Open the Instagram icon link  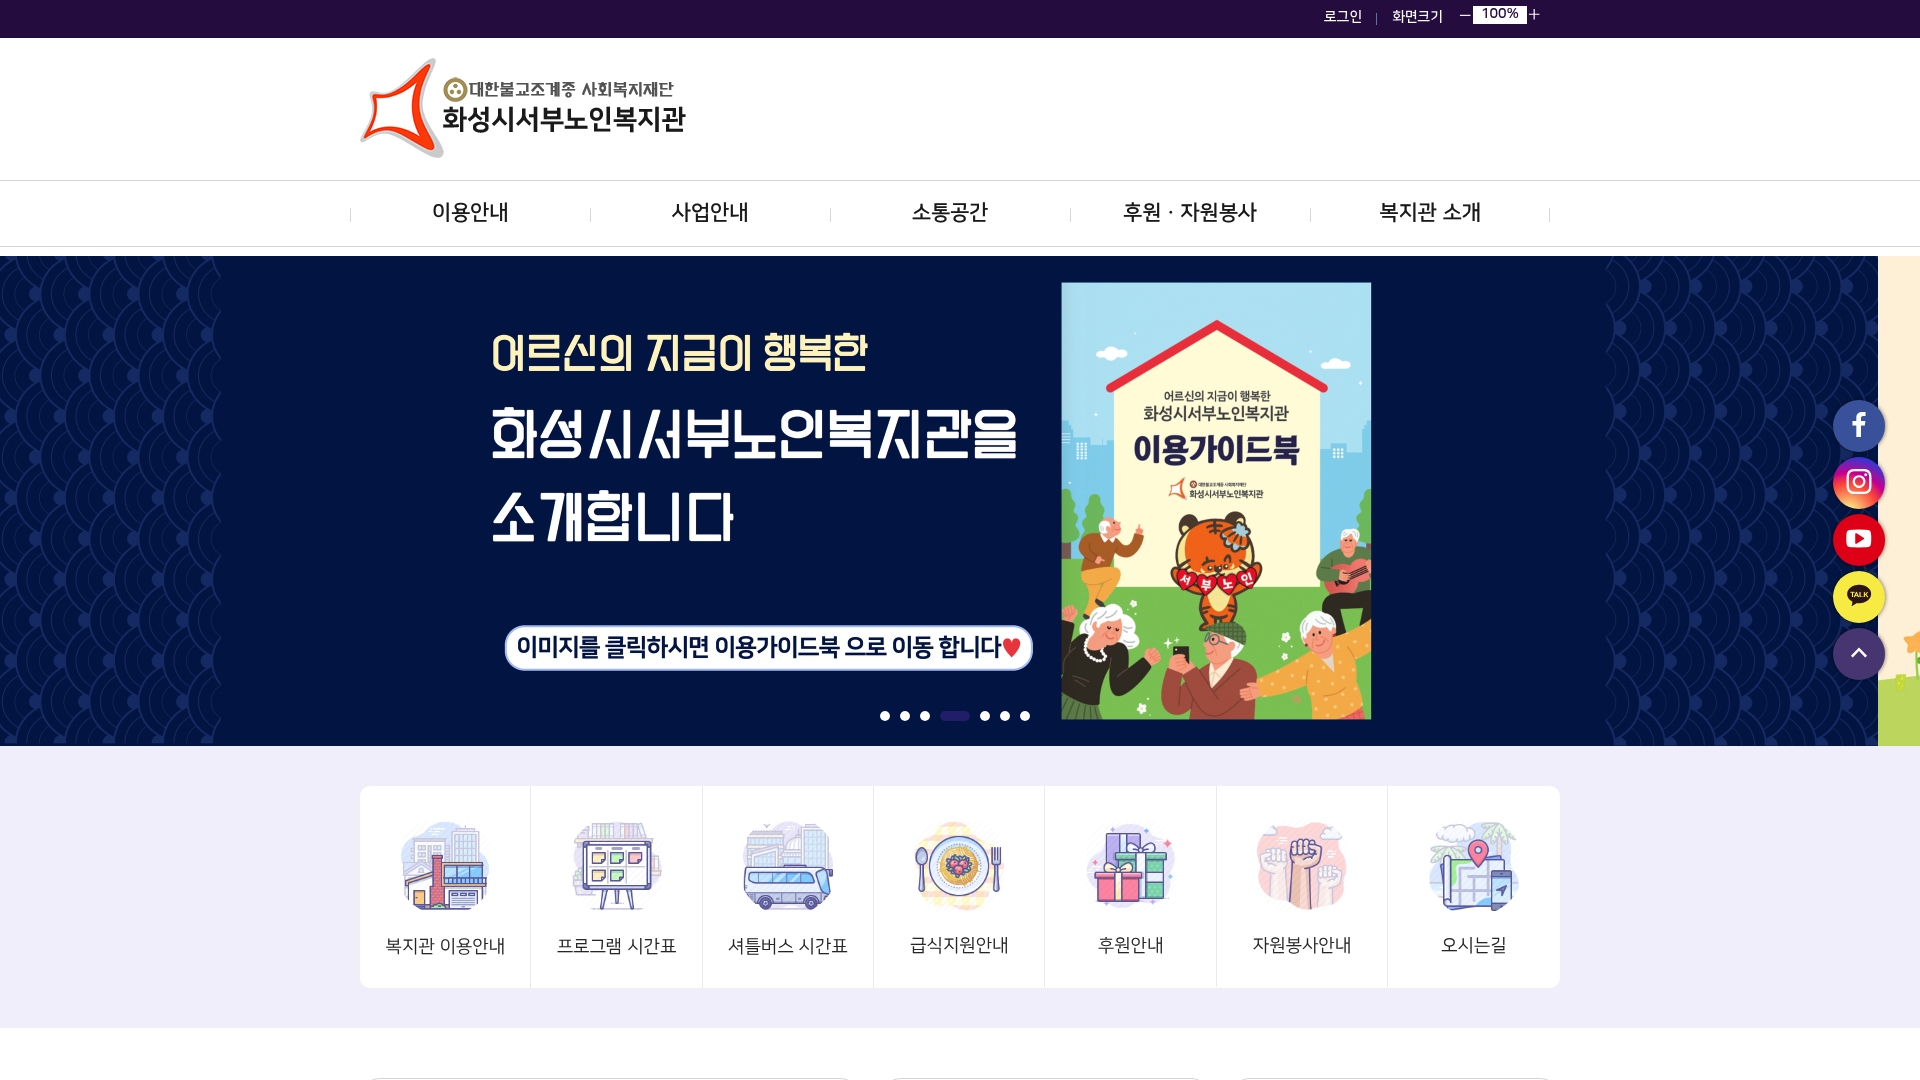click(x=1858, y=483)
